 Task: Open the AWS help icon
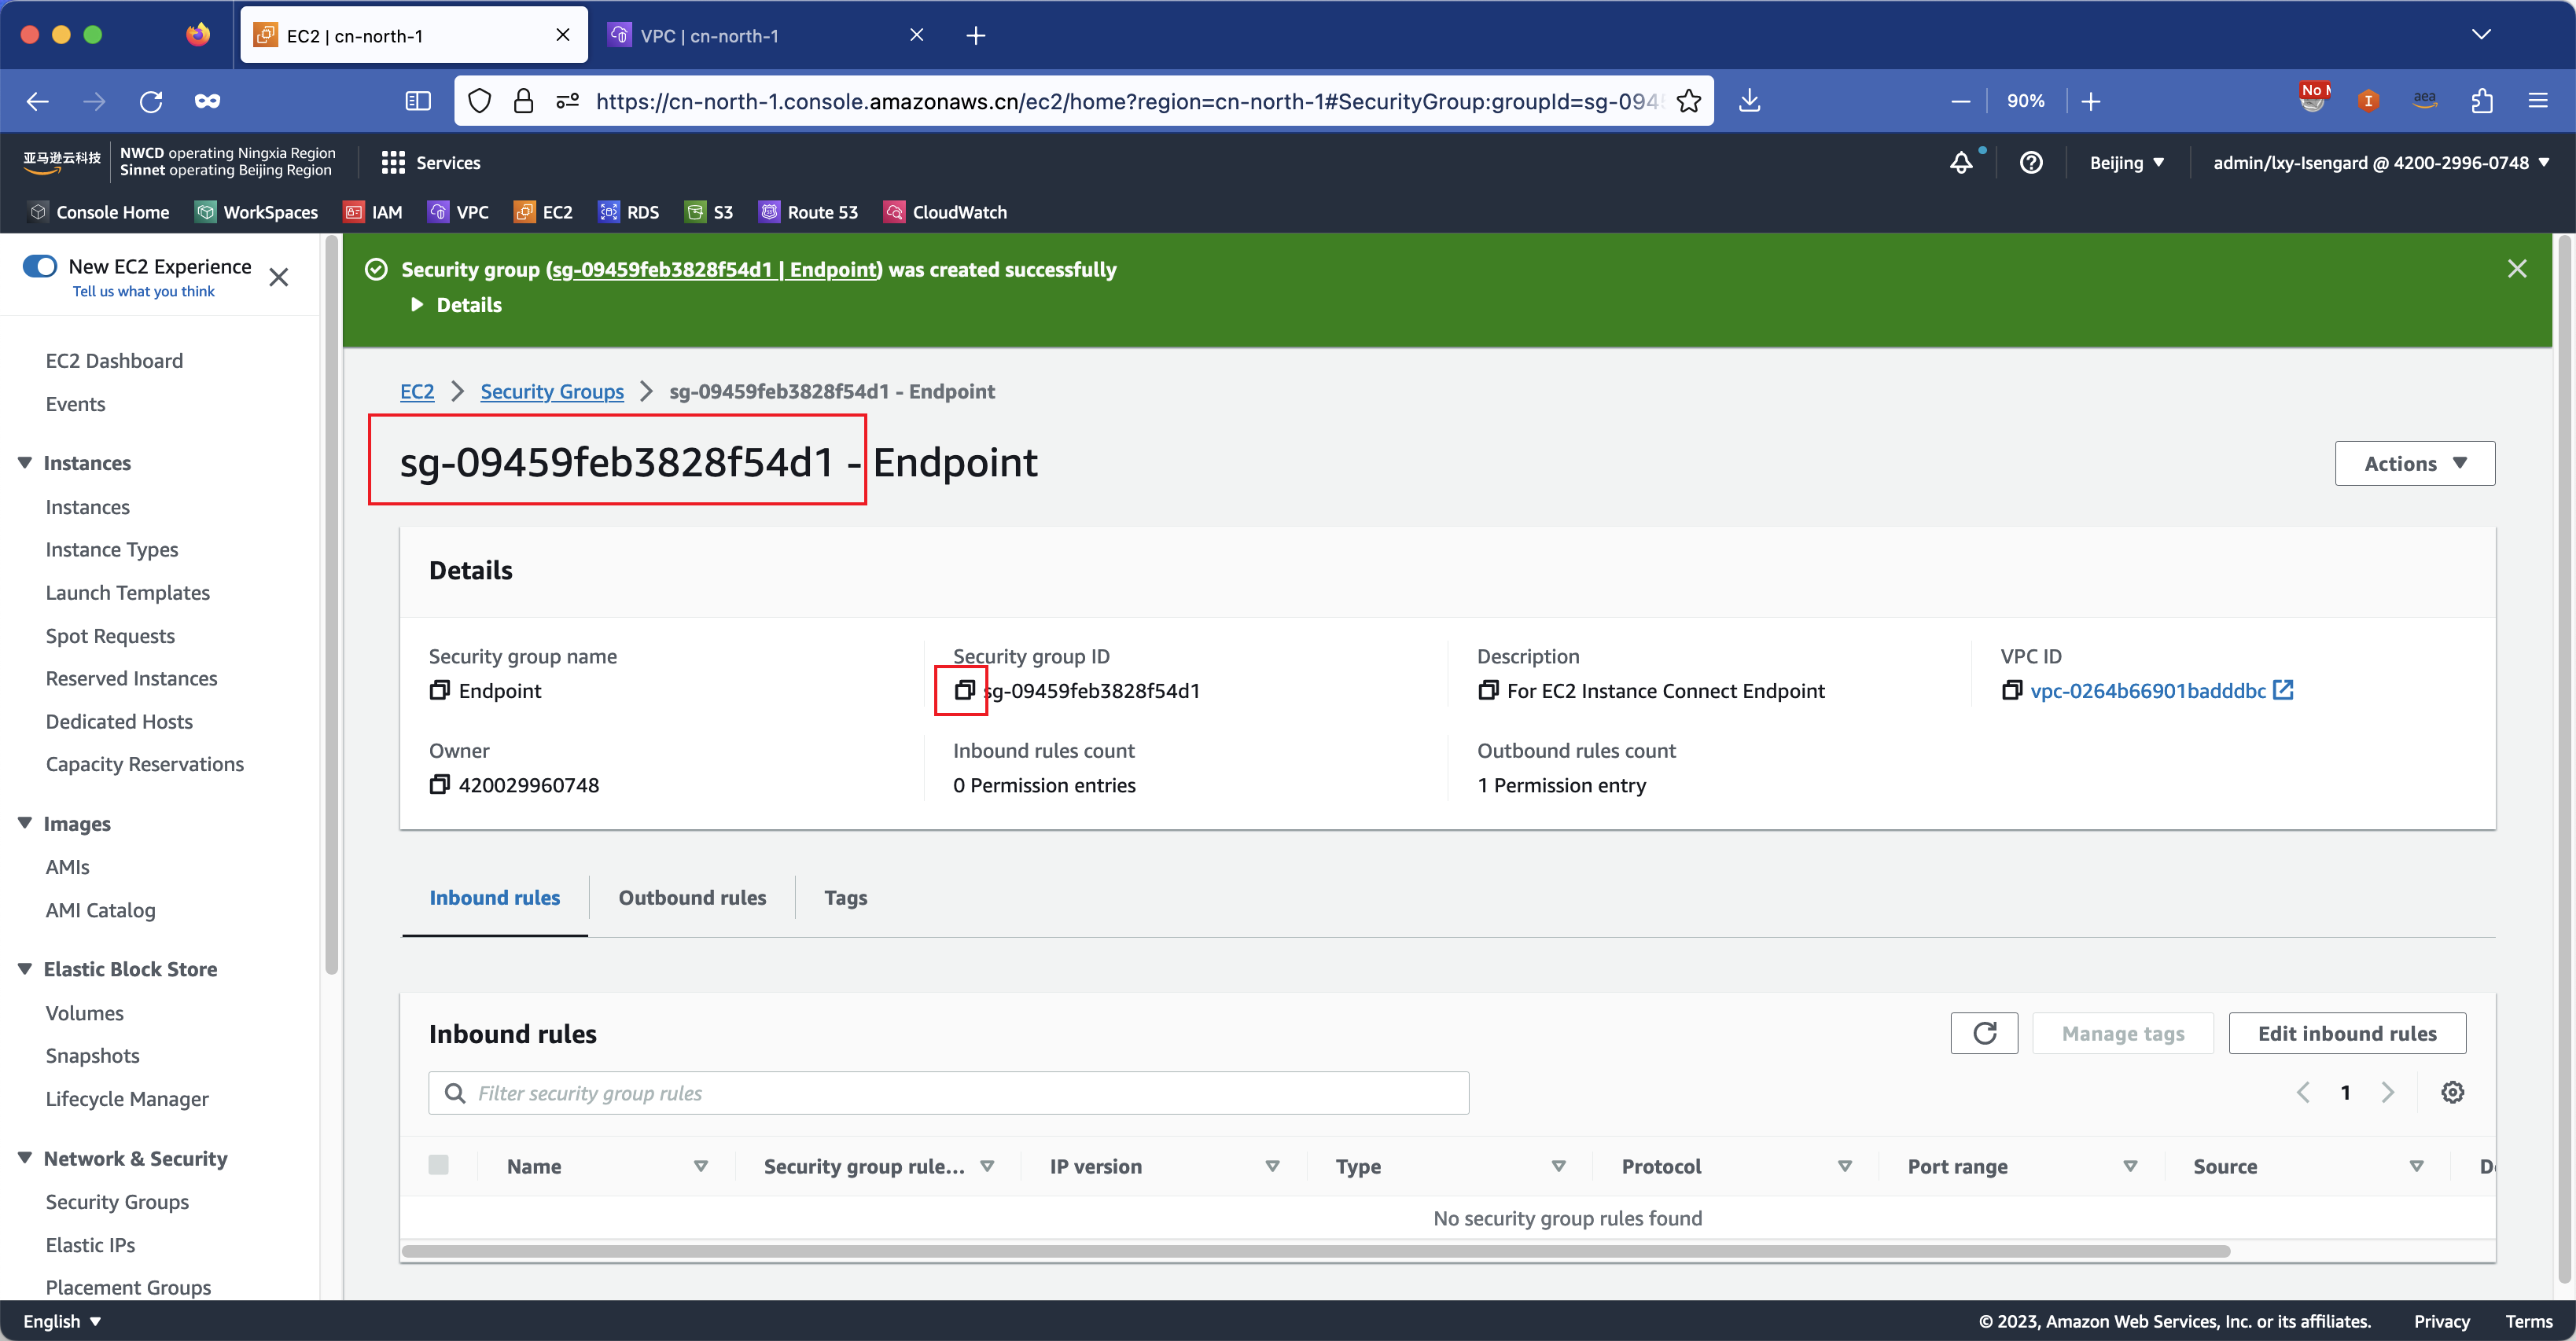2031,162
